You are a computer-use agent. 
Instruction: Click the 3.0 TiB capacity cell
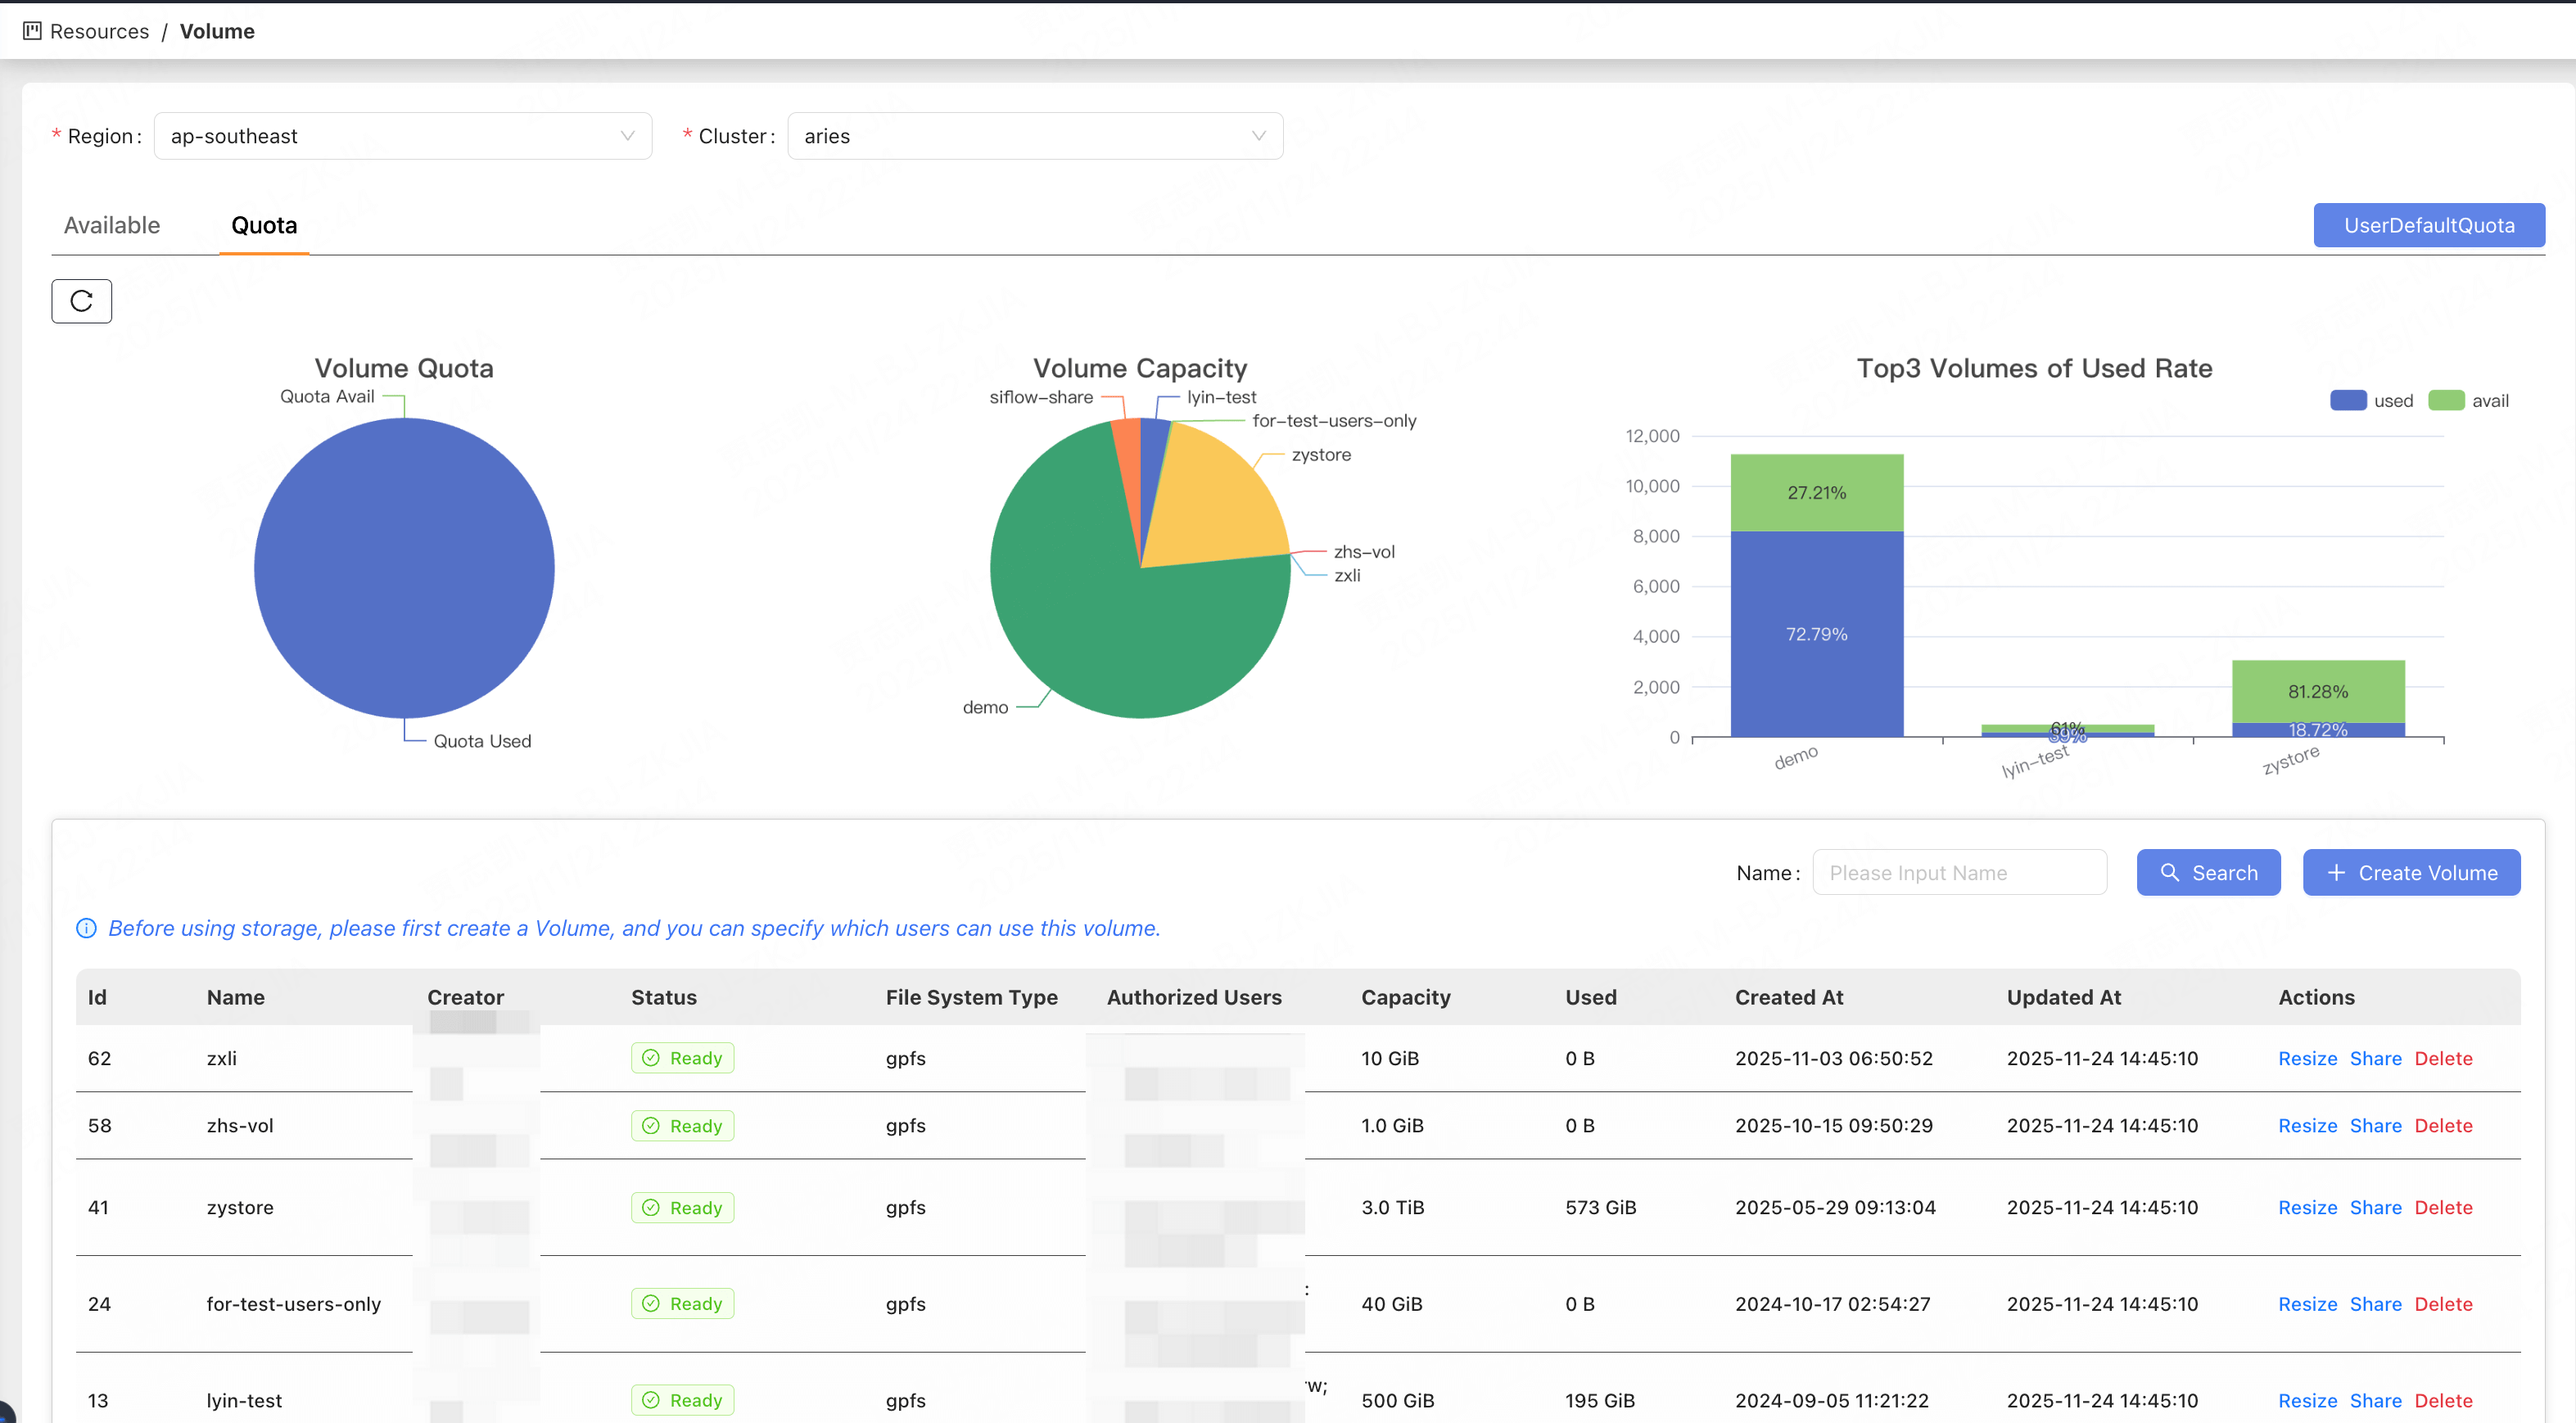pyautogui.click(x=1392, y=1208)
